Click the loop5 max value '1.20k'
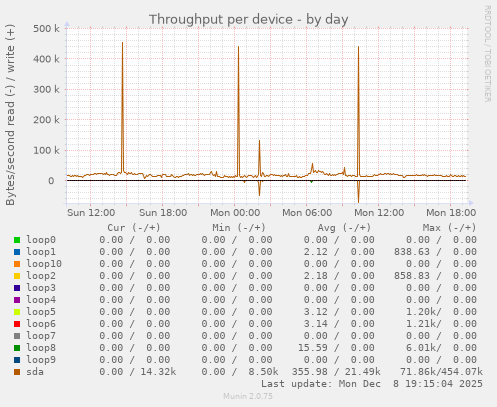The image size is (497, 407). [421, 312]
